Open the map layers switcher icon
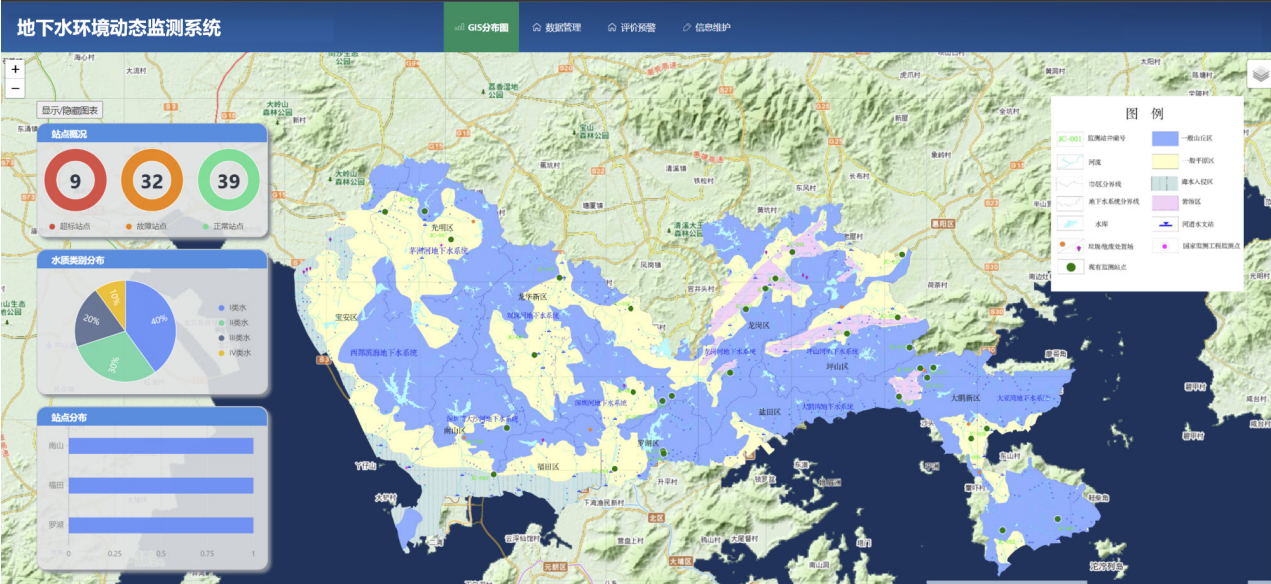 point(1259,75)
